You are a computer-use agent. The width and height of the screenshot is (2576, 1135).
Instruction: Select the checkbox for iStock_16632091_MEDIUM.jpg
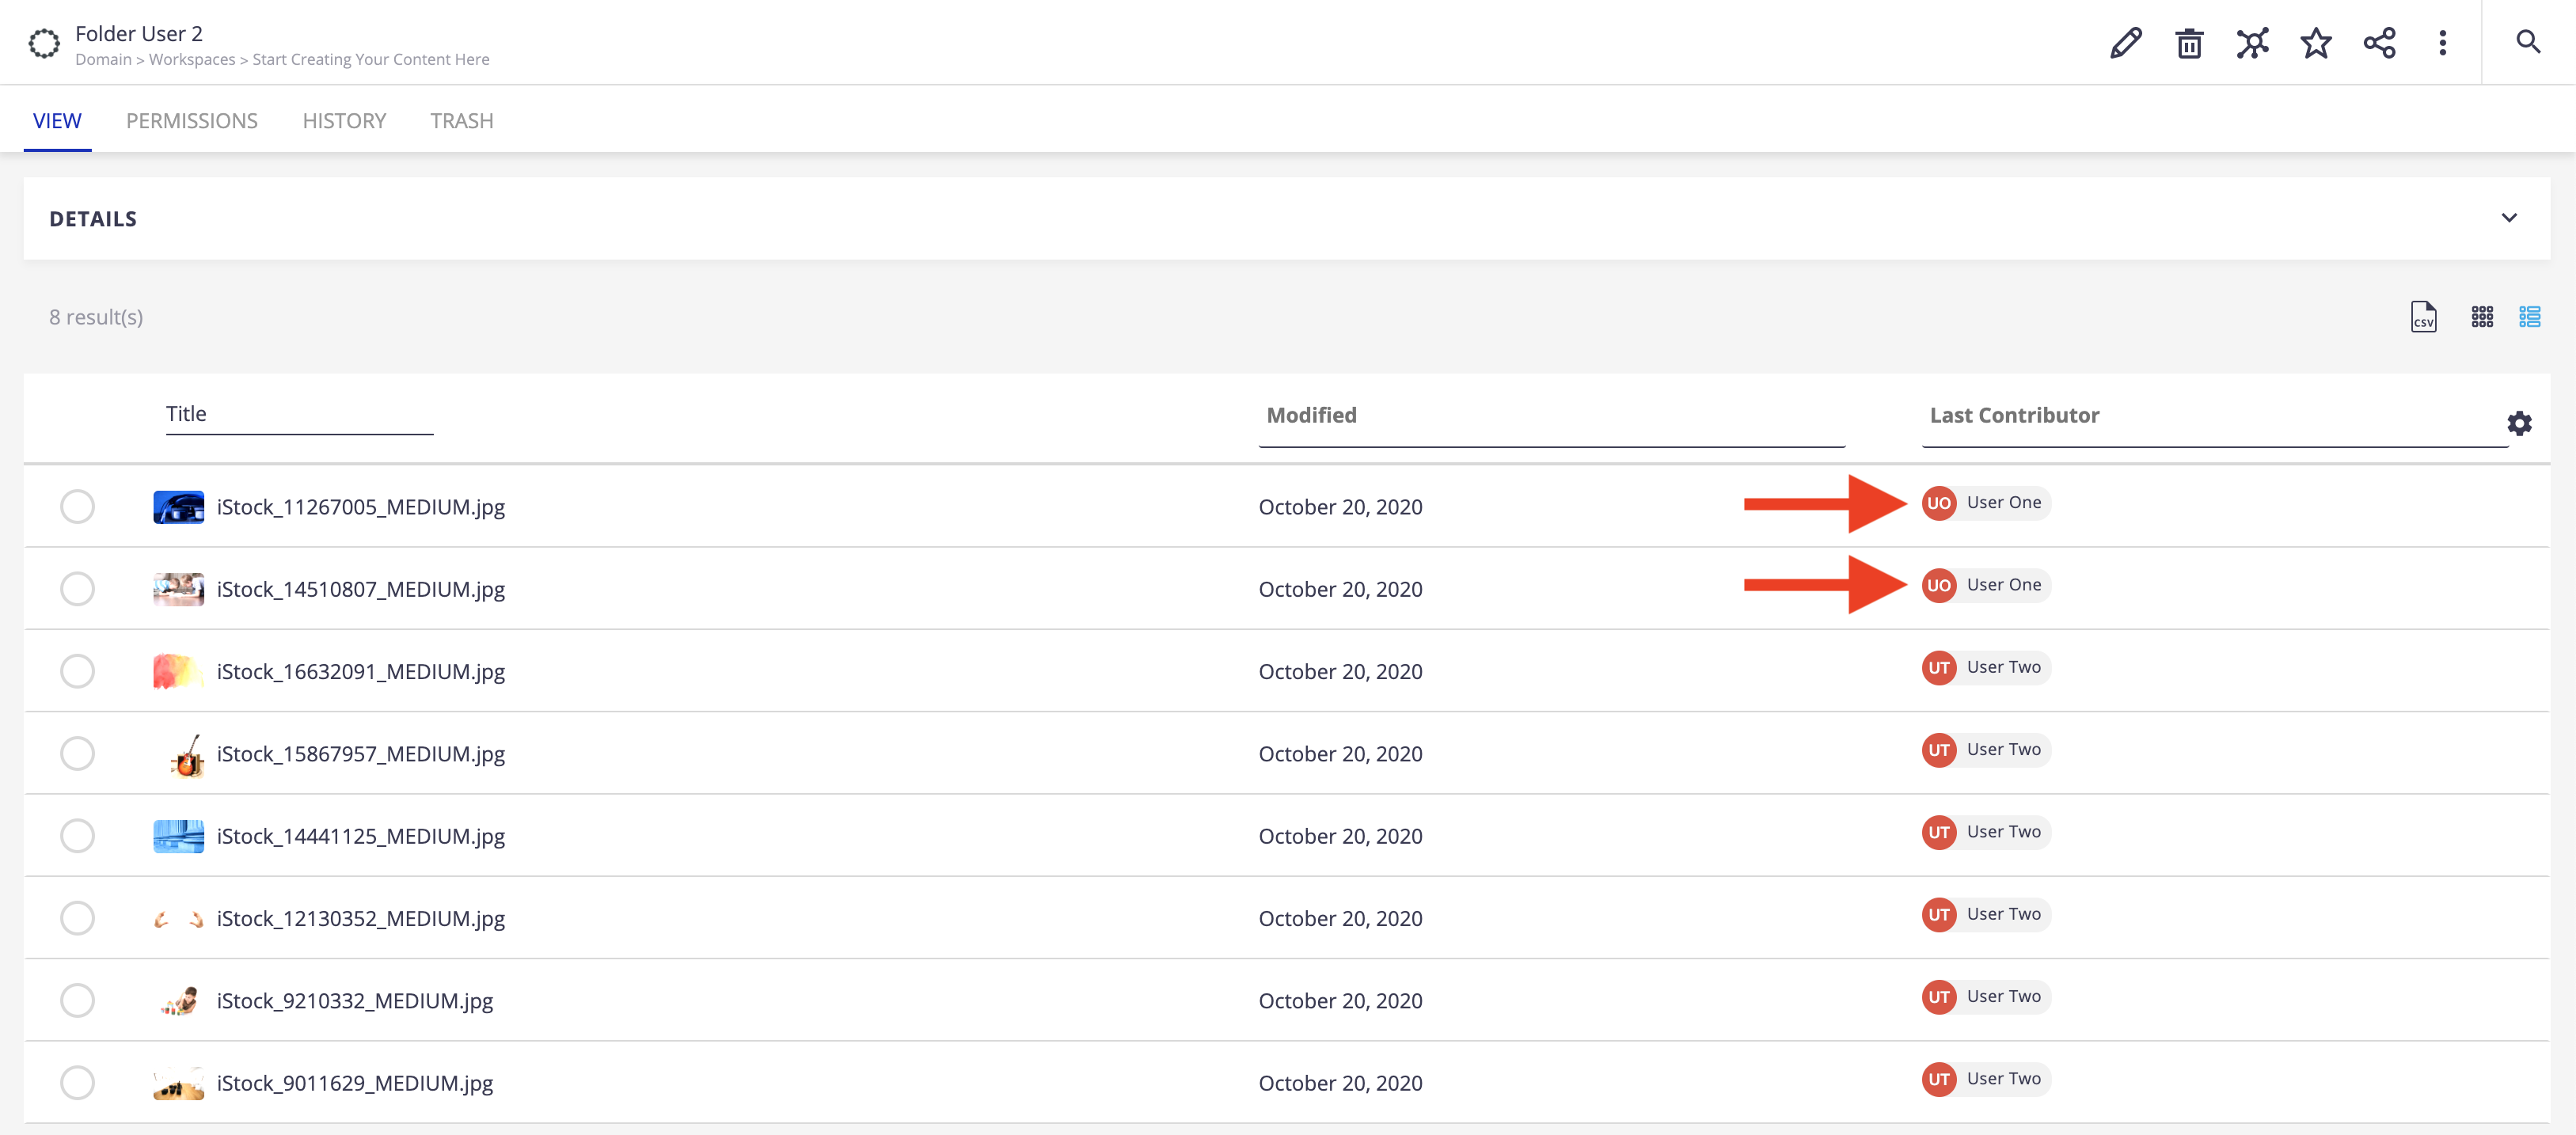(78, 670)
